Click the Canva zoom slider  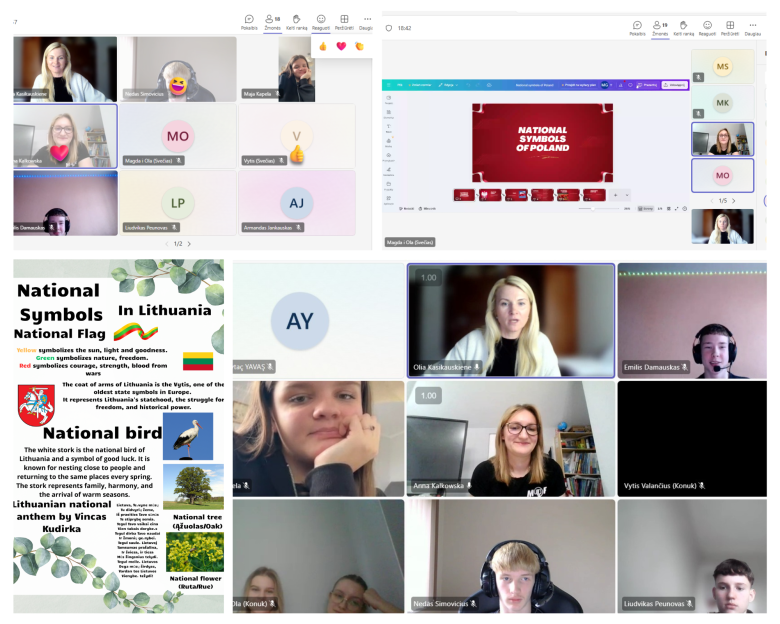pyautogui.click(x=592, y=209)
